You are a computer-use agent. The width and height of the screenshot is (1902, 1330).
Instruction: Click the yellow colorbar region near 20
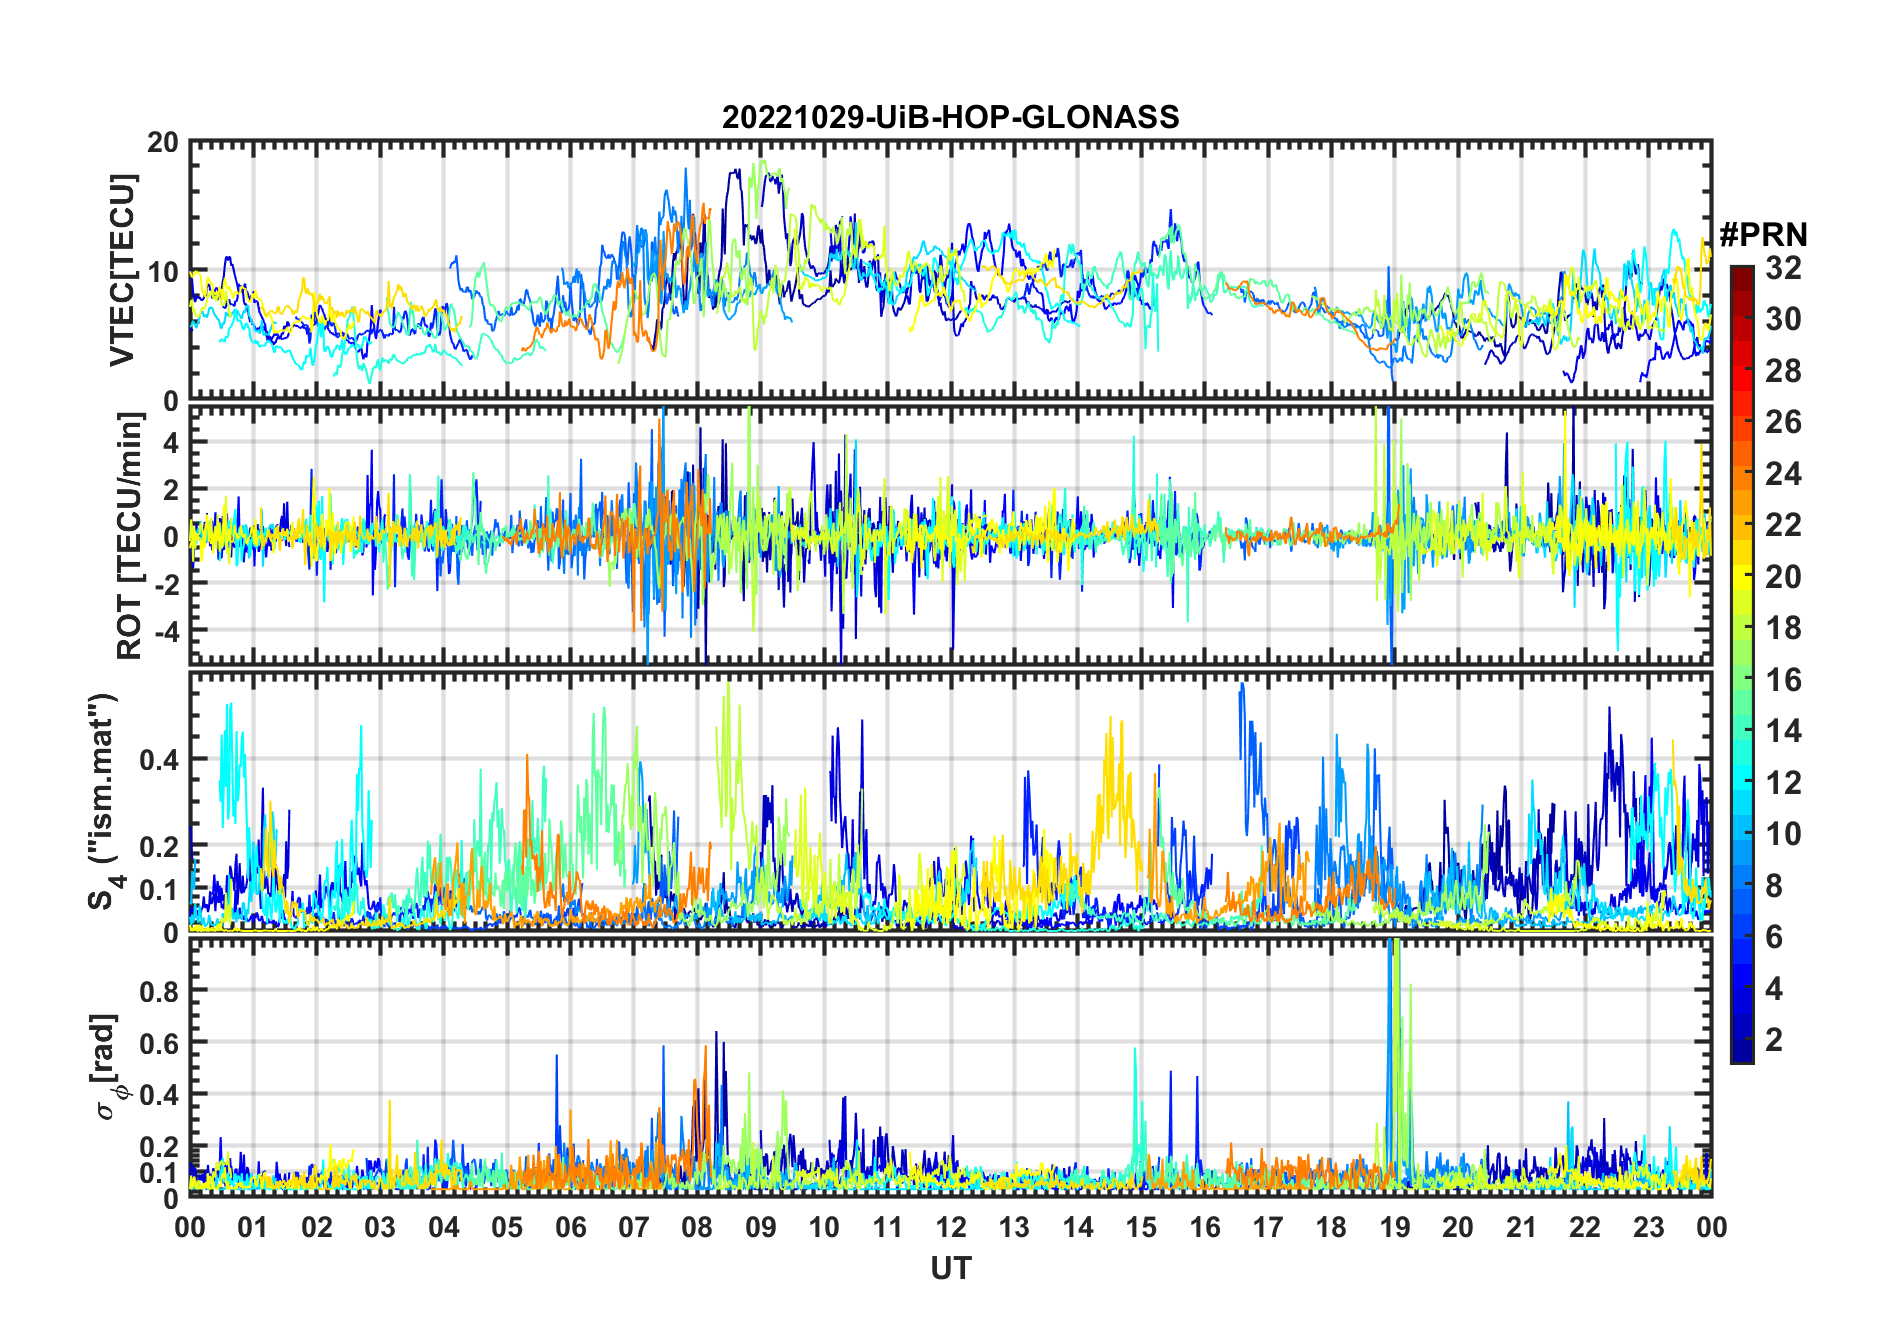pyautogui.click(x=1742, y=576)
